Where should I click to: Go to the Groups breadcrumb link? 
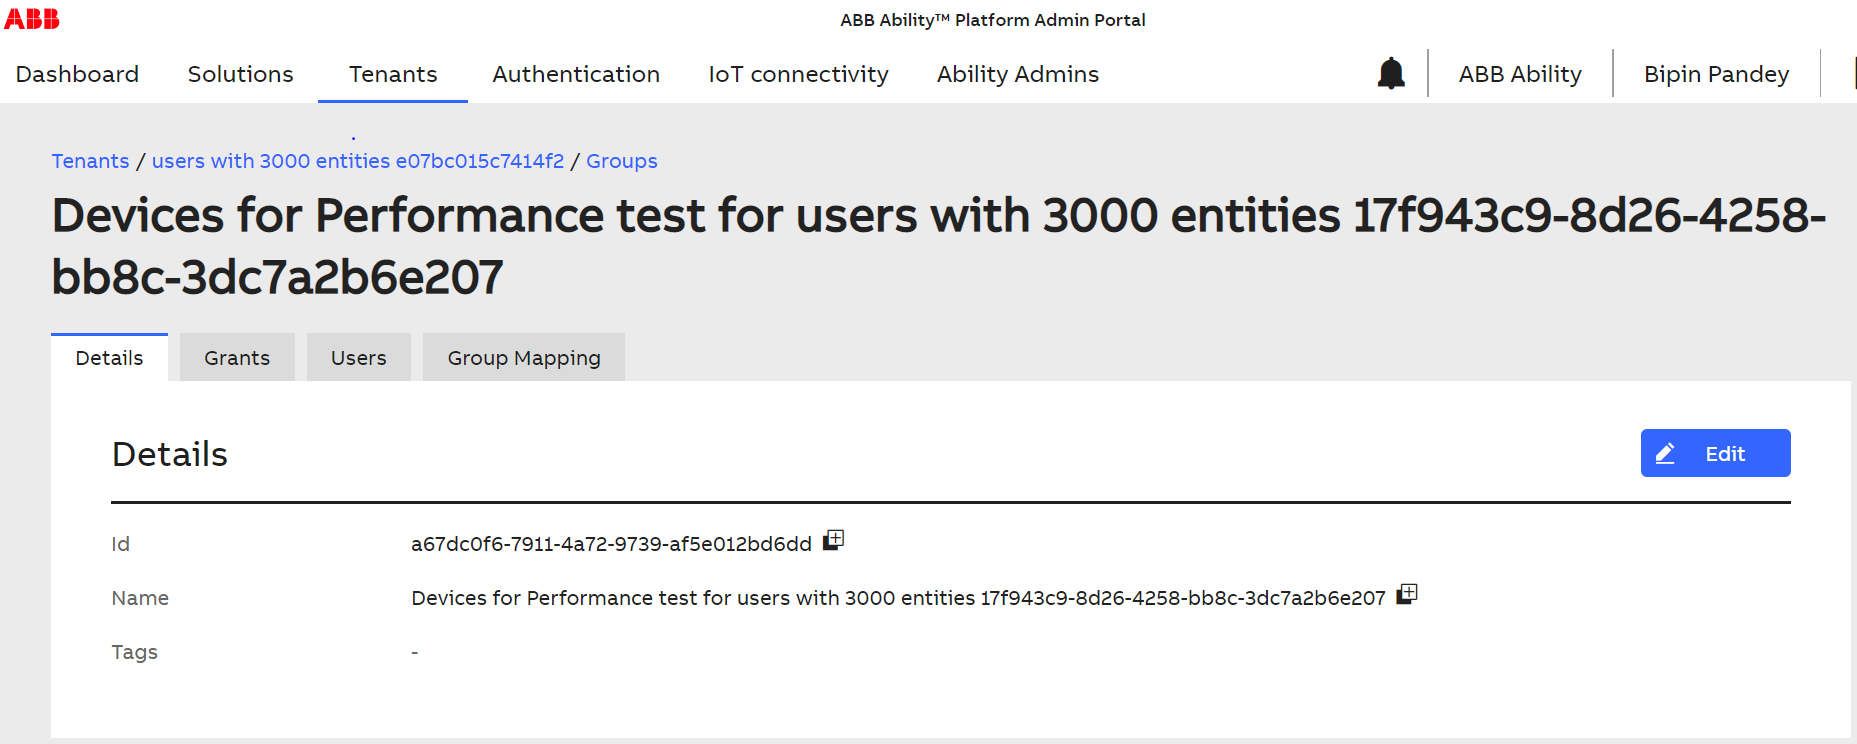(x=622, y=161)
